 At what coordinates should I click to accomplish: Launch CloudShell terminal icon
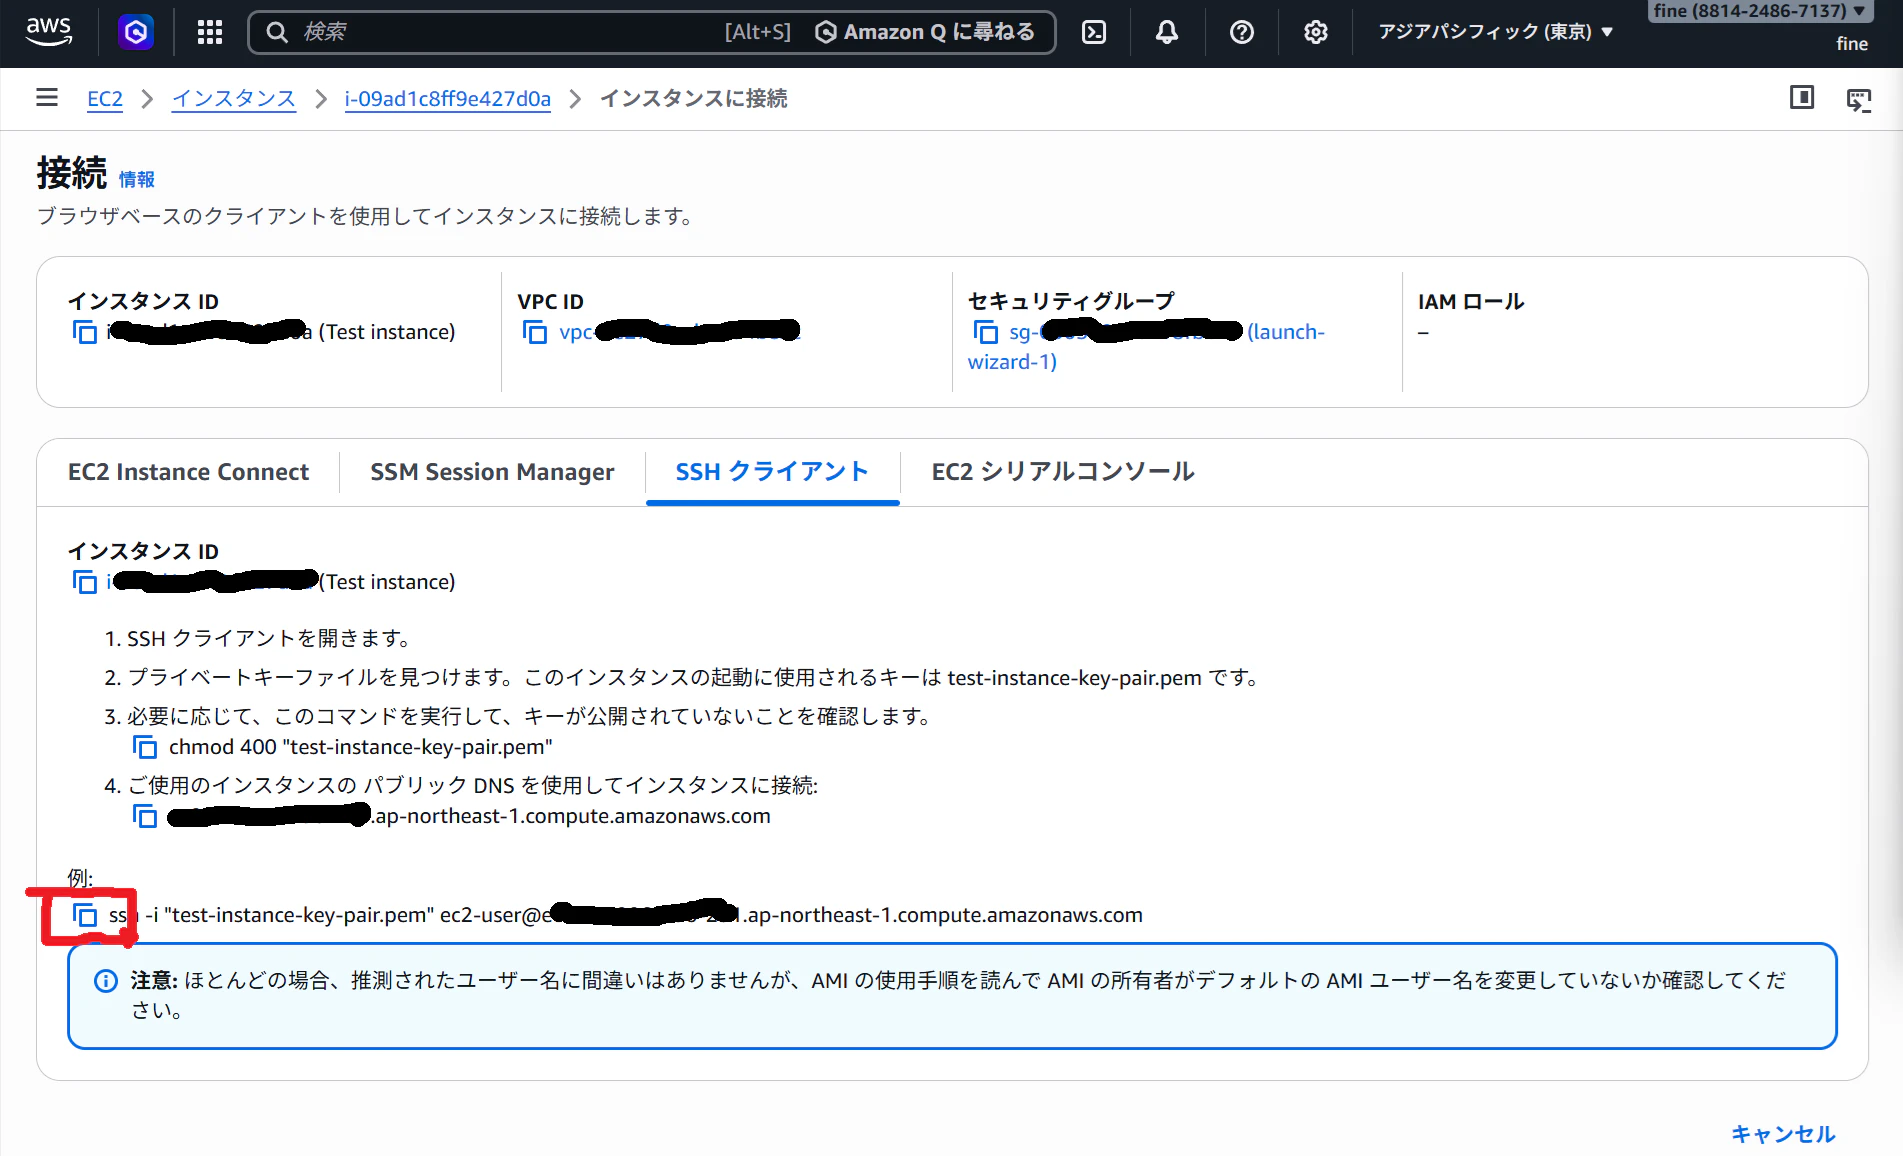[1094, 32]
